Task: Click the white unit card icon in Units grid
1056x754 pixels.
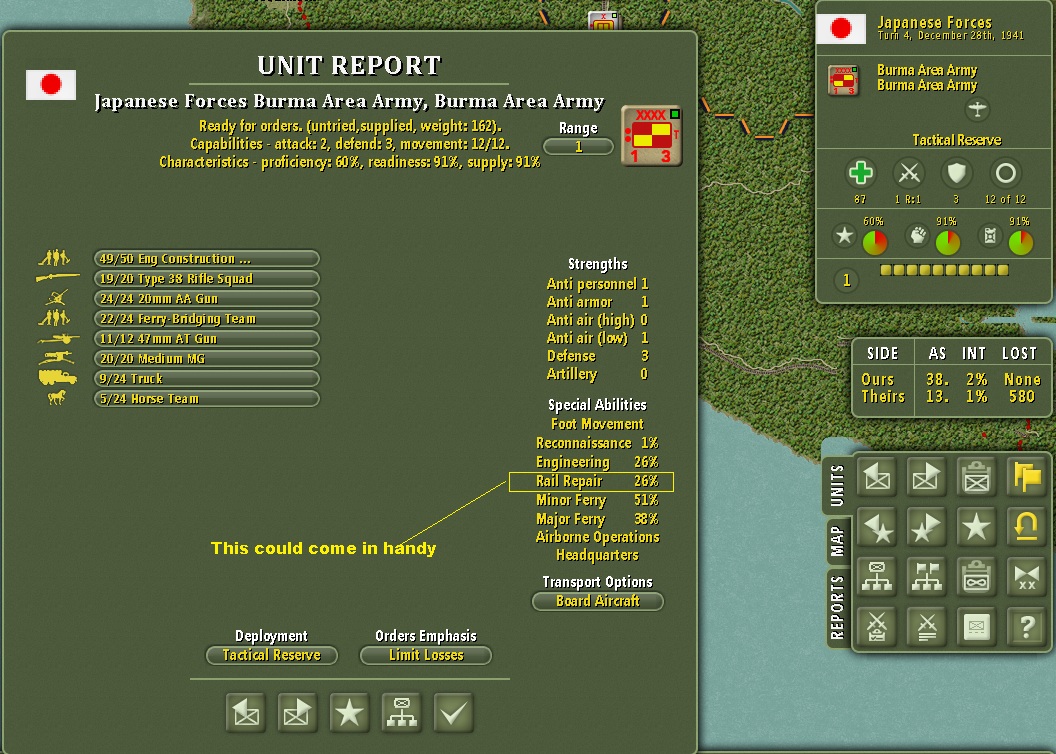Action: [977, 627]
